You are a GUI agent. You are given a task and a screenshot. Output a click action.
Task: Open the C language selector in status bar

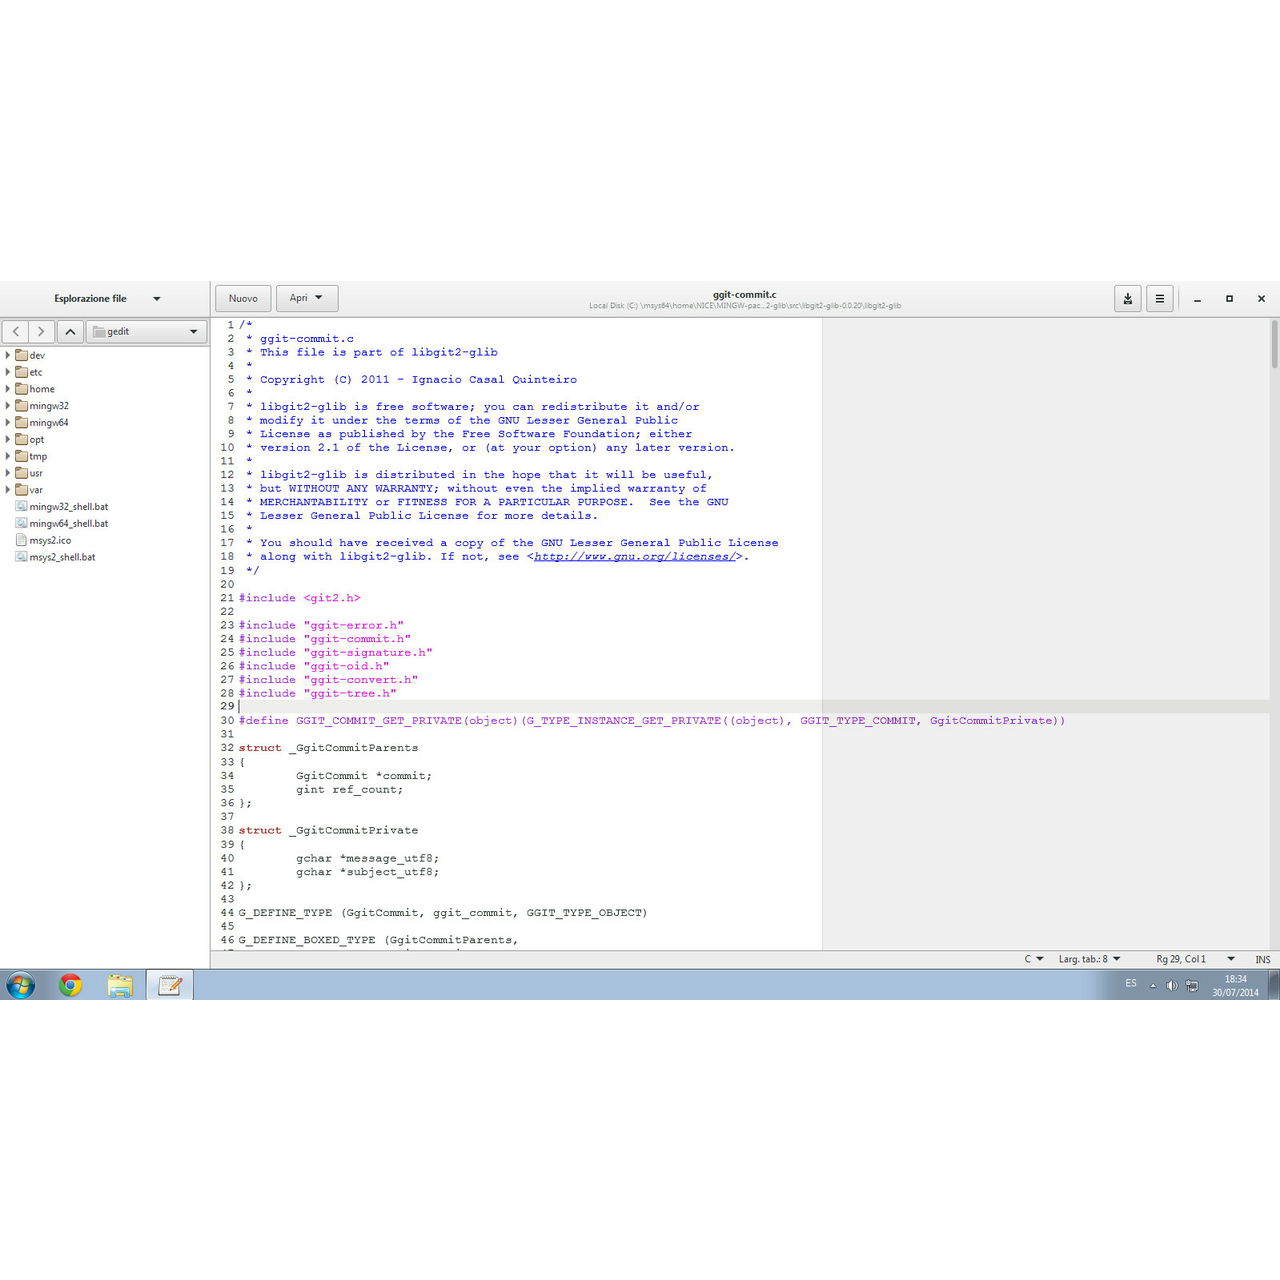1033,959
